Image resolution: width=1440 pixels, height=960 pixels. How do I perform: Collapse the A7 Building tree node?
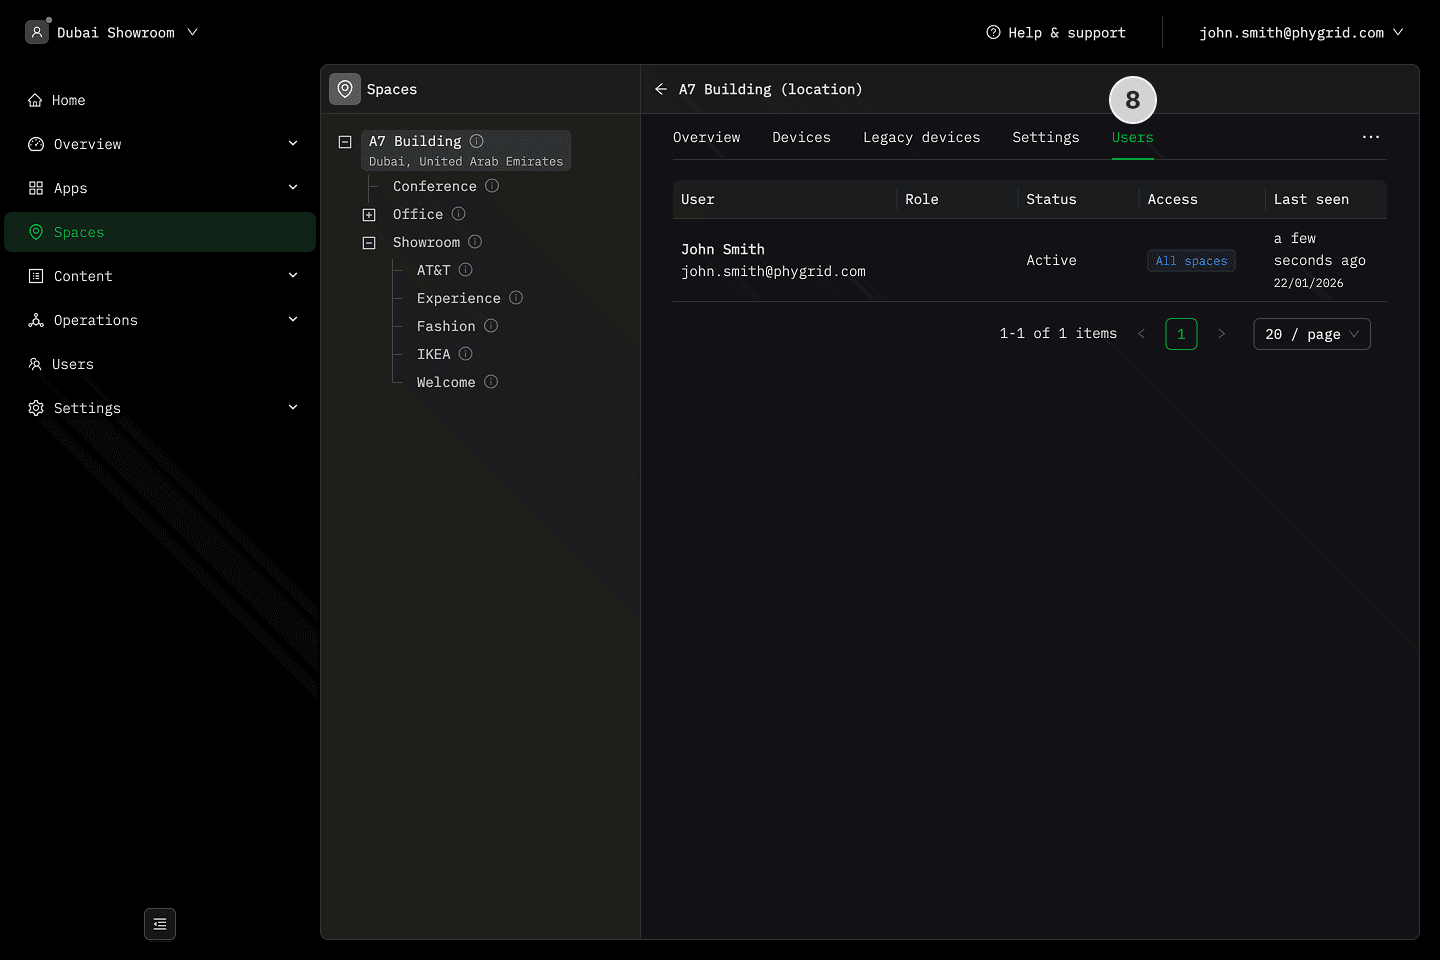345,142
